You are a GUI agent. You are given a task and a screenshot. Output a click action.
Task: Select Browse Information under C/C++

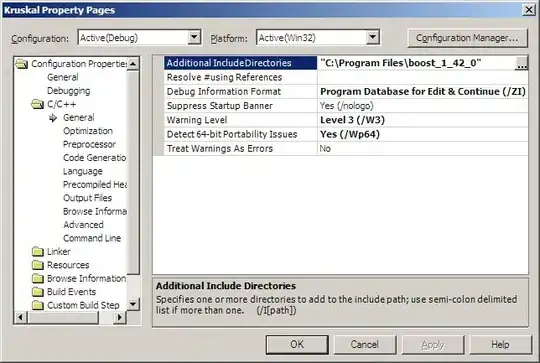coord(95,211)
